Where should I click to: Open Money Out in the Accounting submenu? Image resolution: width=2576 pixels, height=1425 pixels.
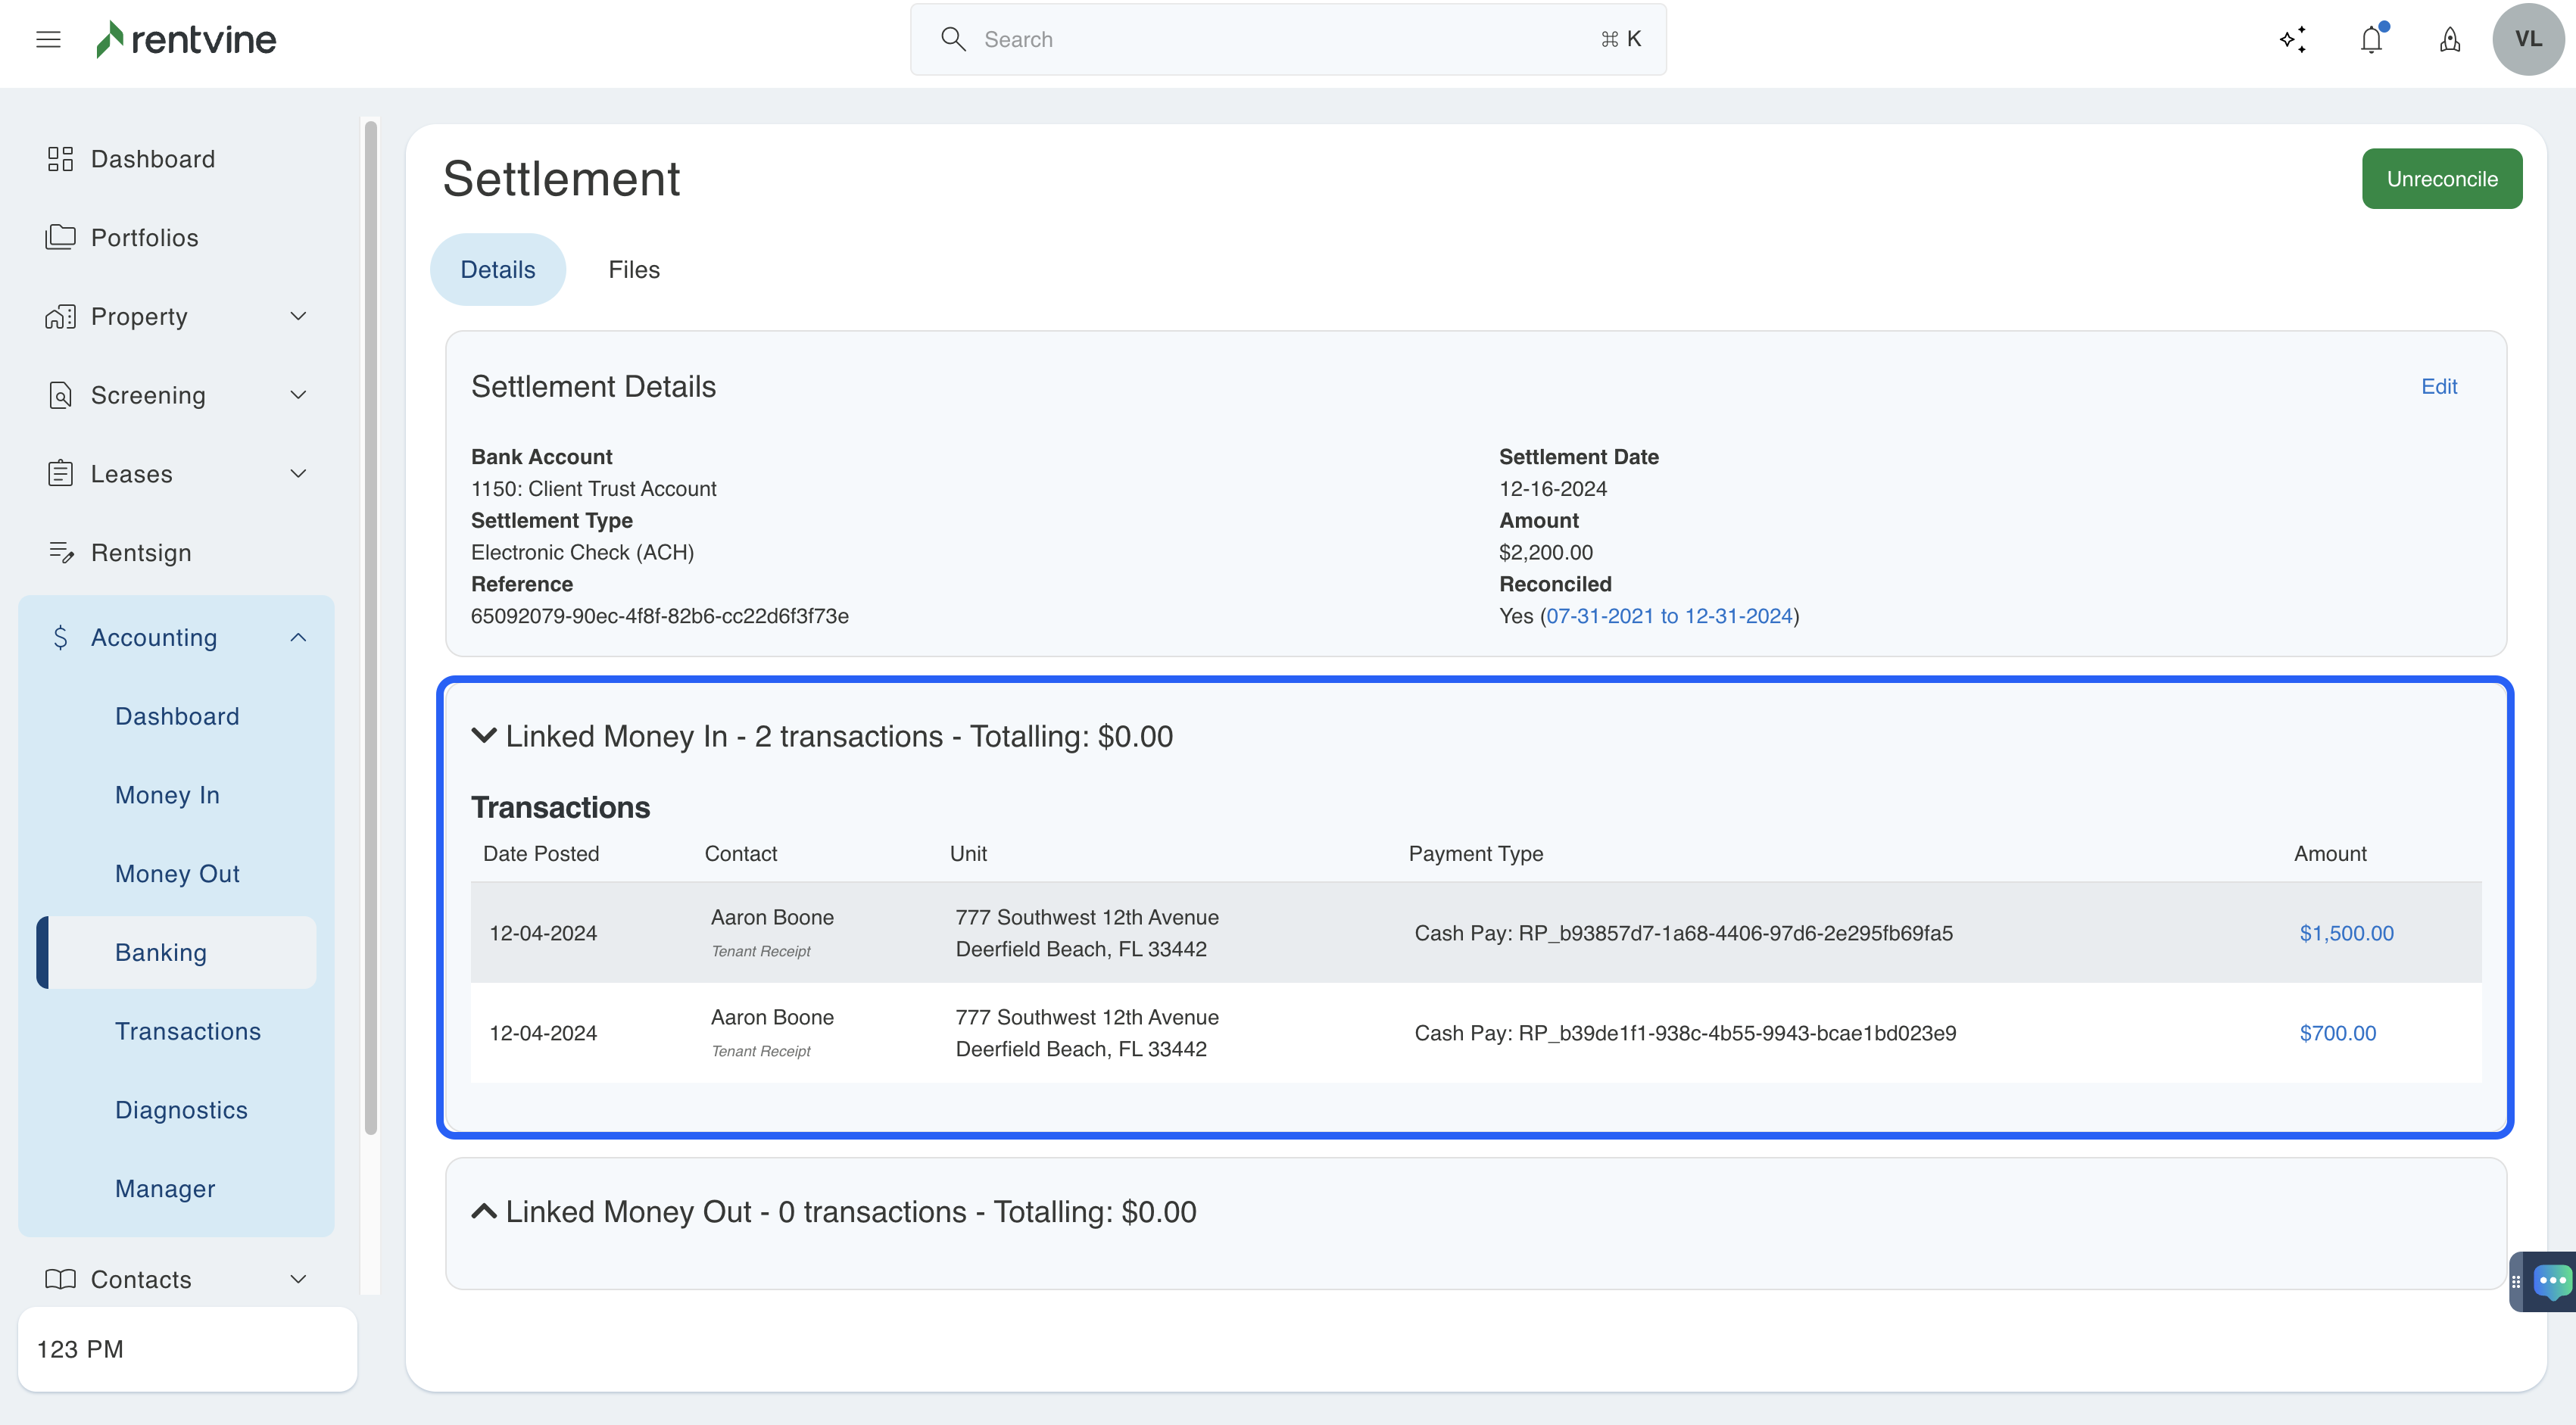[177, 873]
